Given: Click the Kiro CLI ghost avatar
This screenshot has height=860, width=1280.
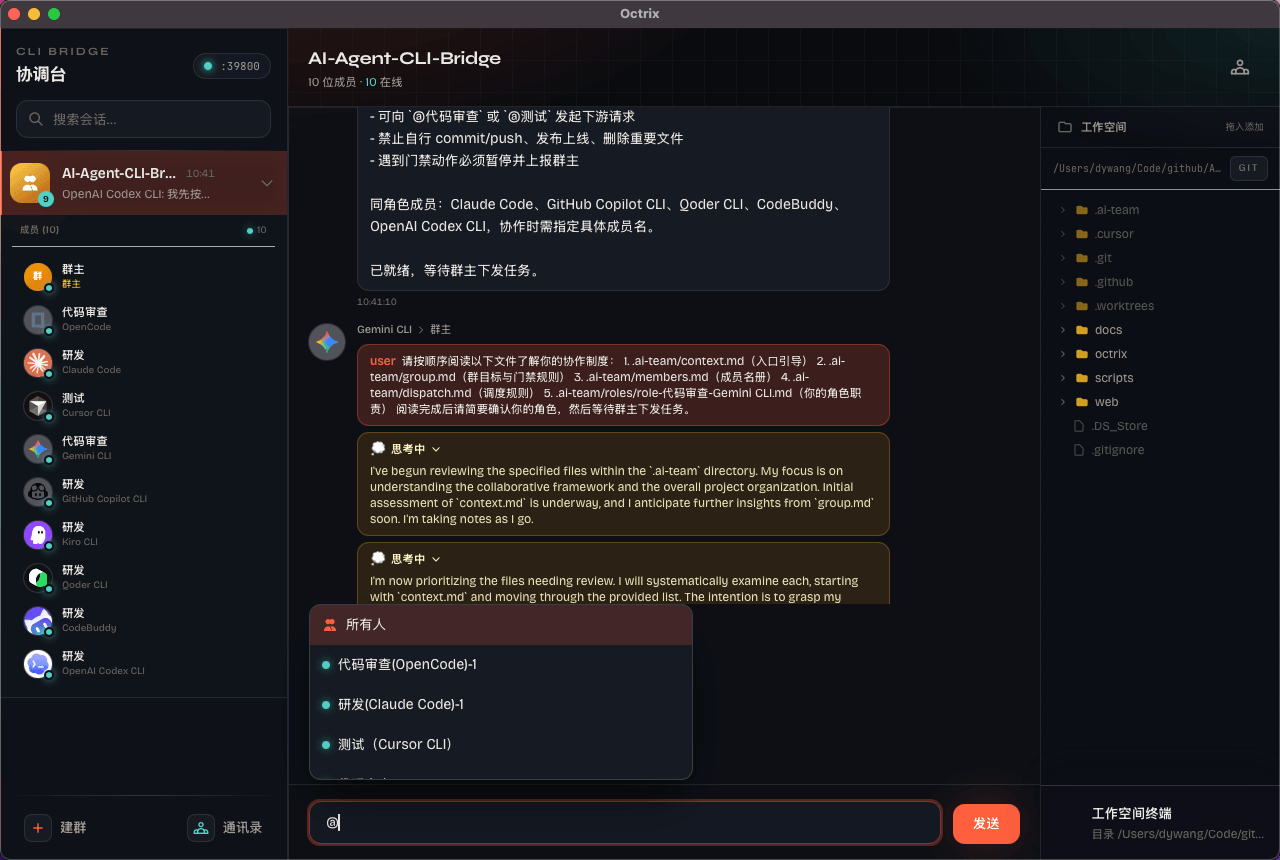Looking at the screenshot, I should (38, 534).
